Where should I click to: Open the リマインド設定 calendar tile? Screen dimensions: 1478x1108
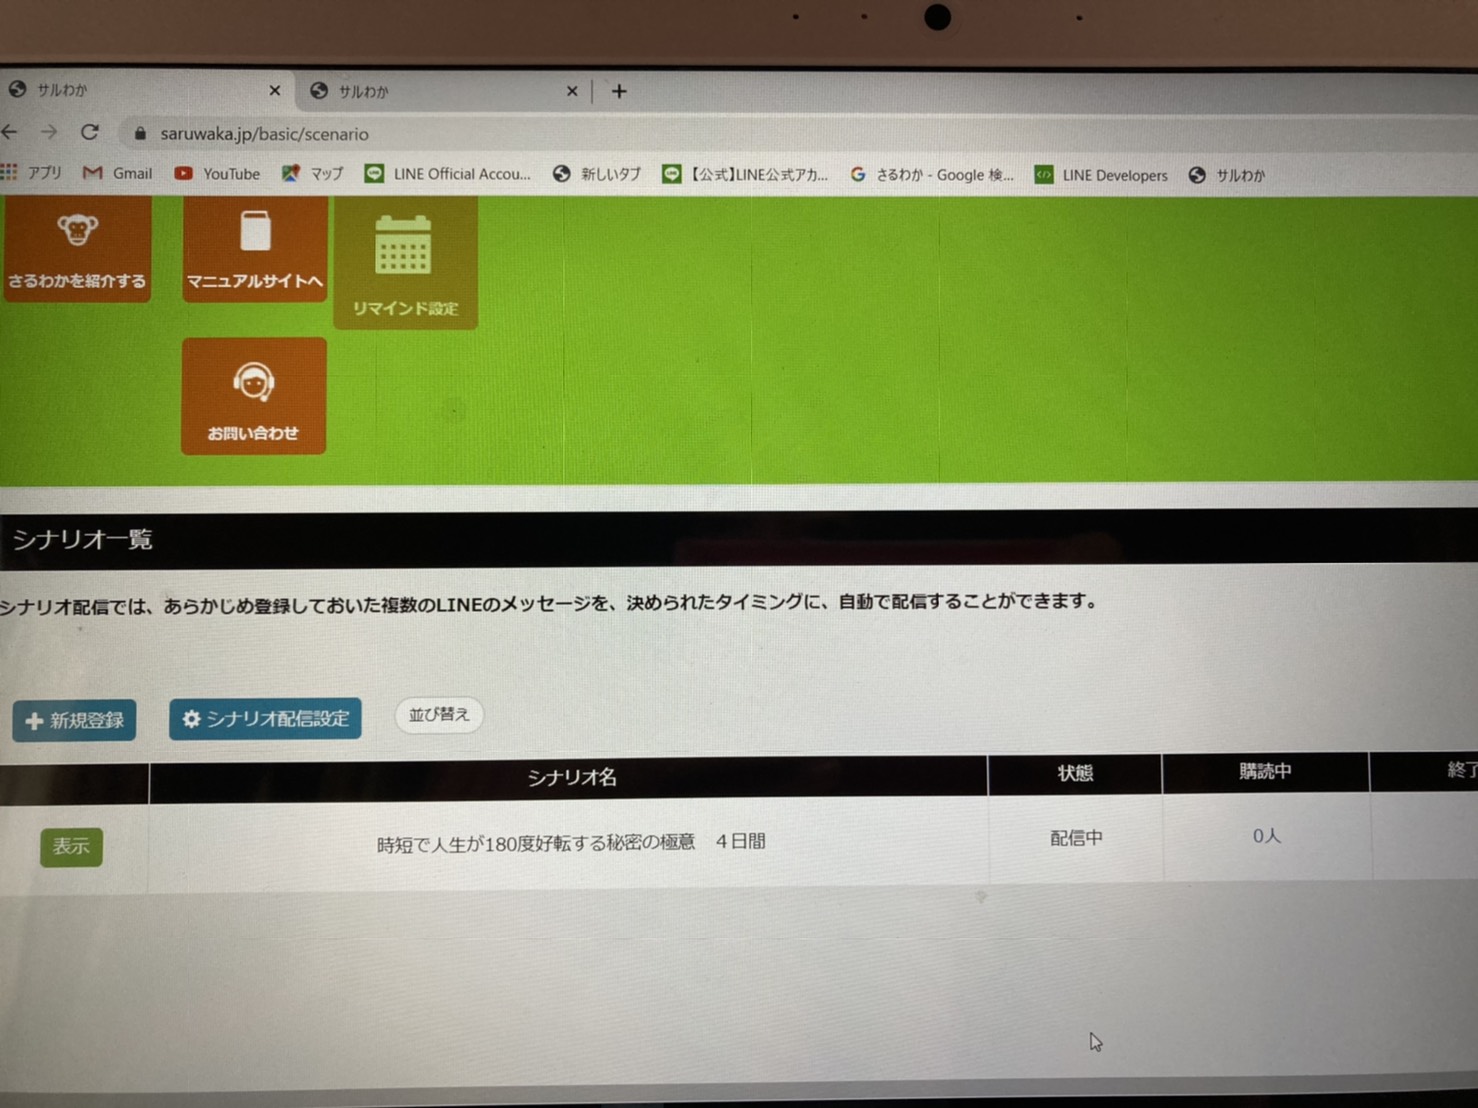click(x=405, y=262)
